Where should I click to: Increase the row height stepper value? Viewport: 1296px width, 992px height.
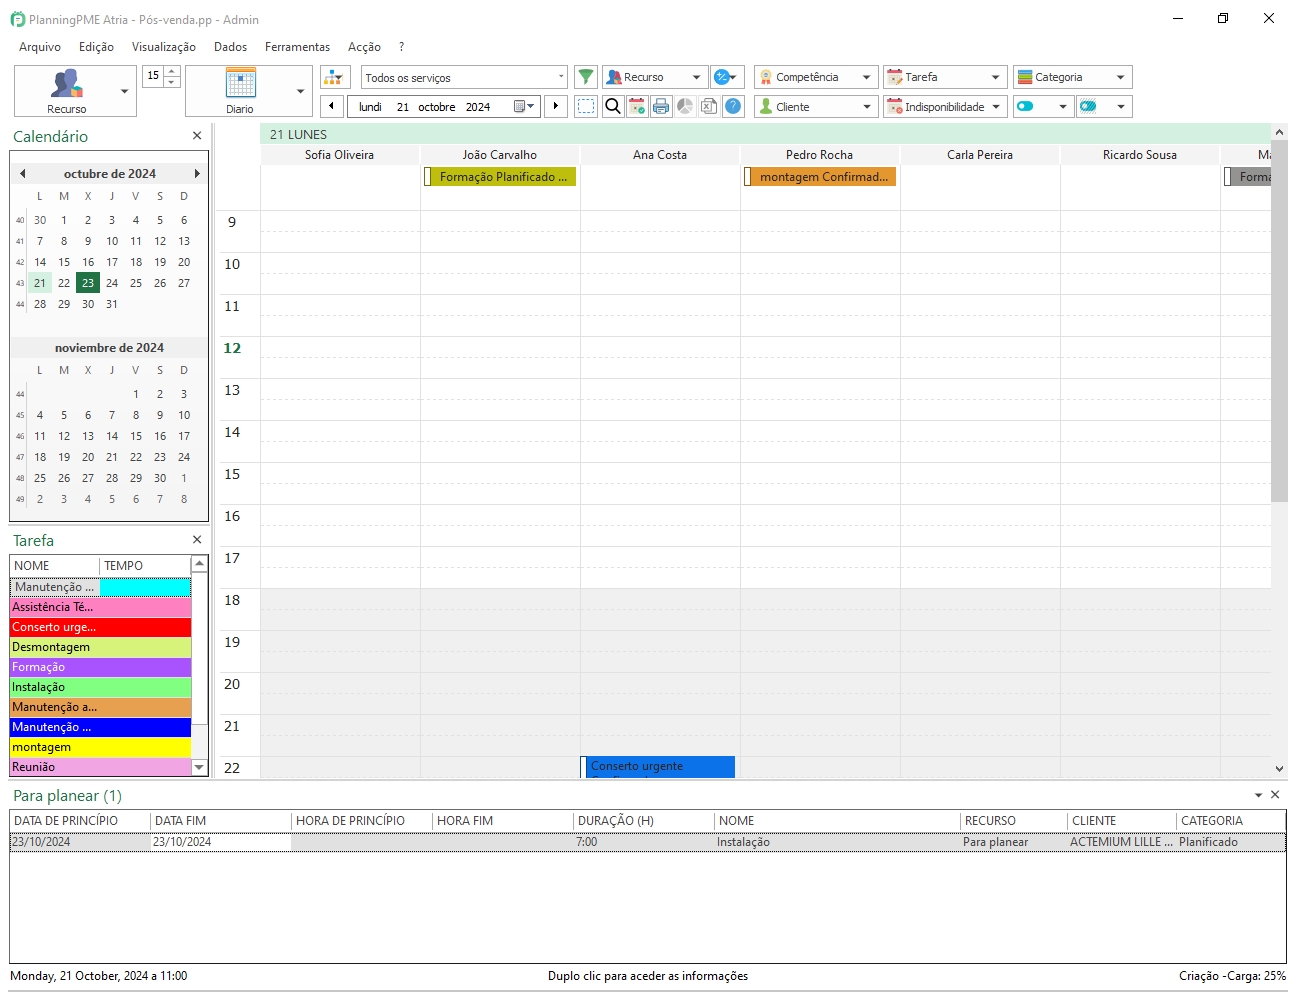(172, 71)
